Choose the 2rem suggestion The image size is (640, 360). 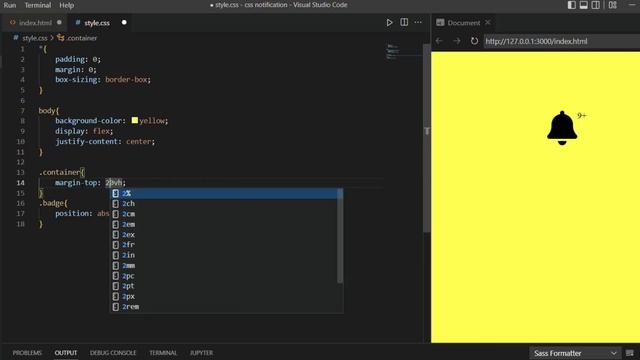coord(226,307)
